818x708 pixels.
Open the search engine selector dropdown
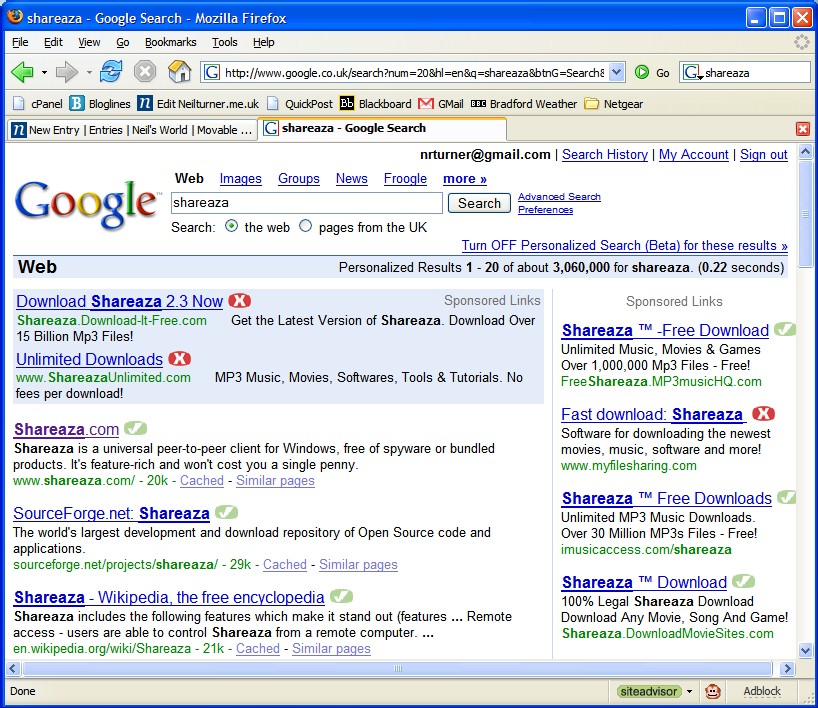pyautogui.click(x=692, y=73)
